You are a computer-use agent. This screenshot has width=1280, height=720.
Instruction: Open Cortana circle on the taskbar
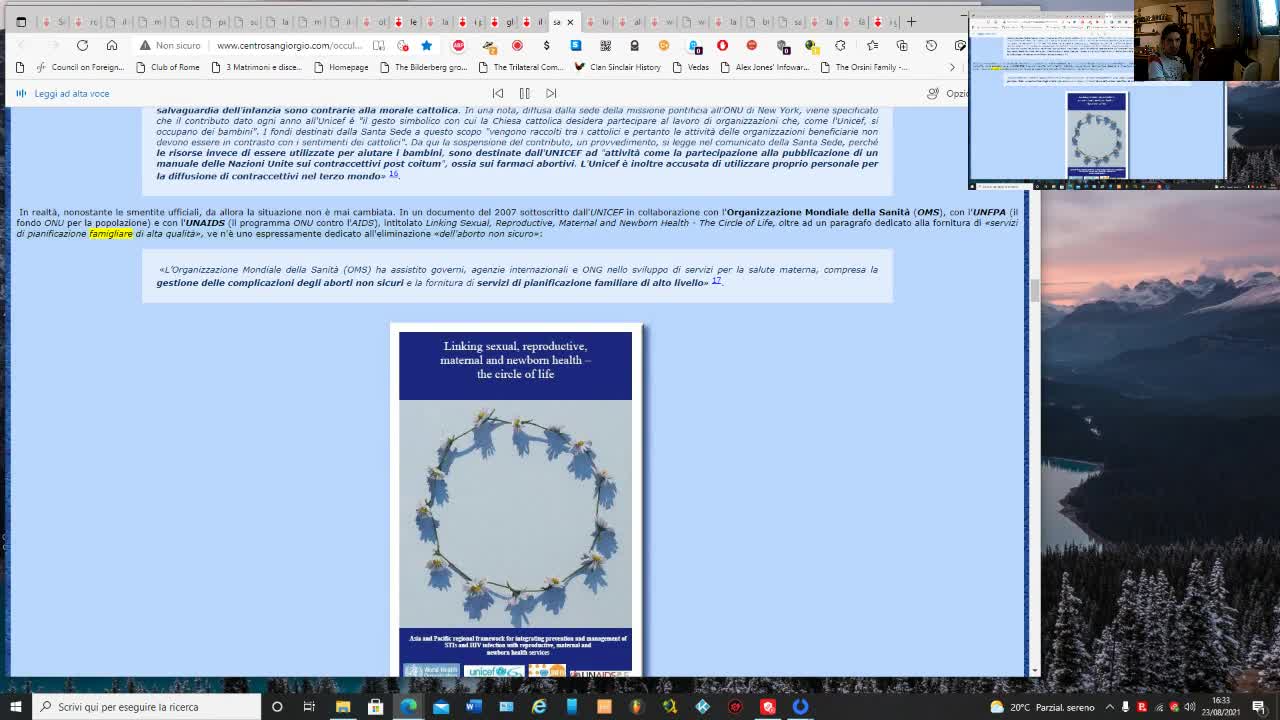[277, 707]
